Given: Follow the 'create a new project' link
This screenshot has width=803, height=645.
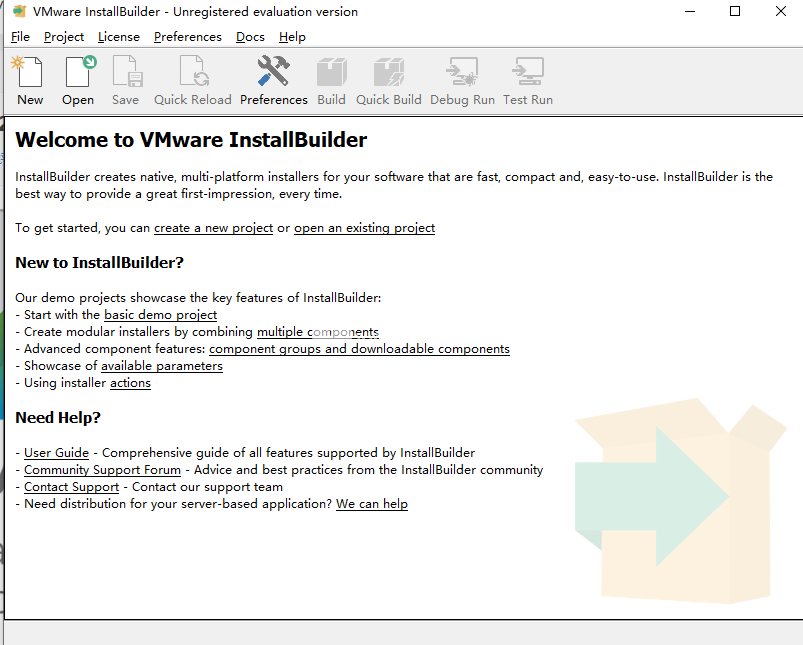Looking at the screenshot, I should [214, 228].
